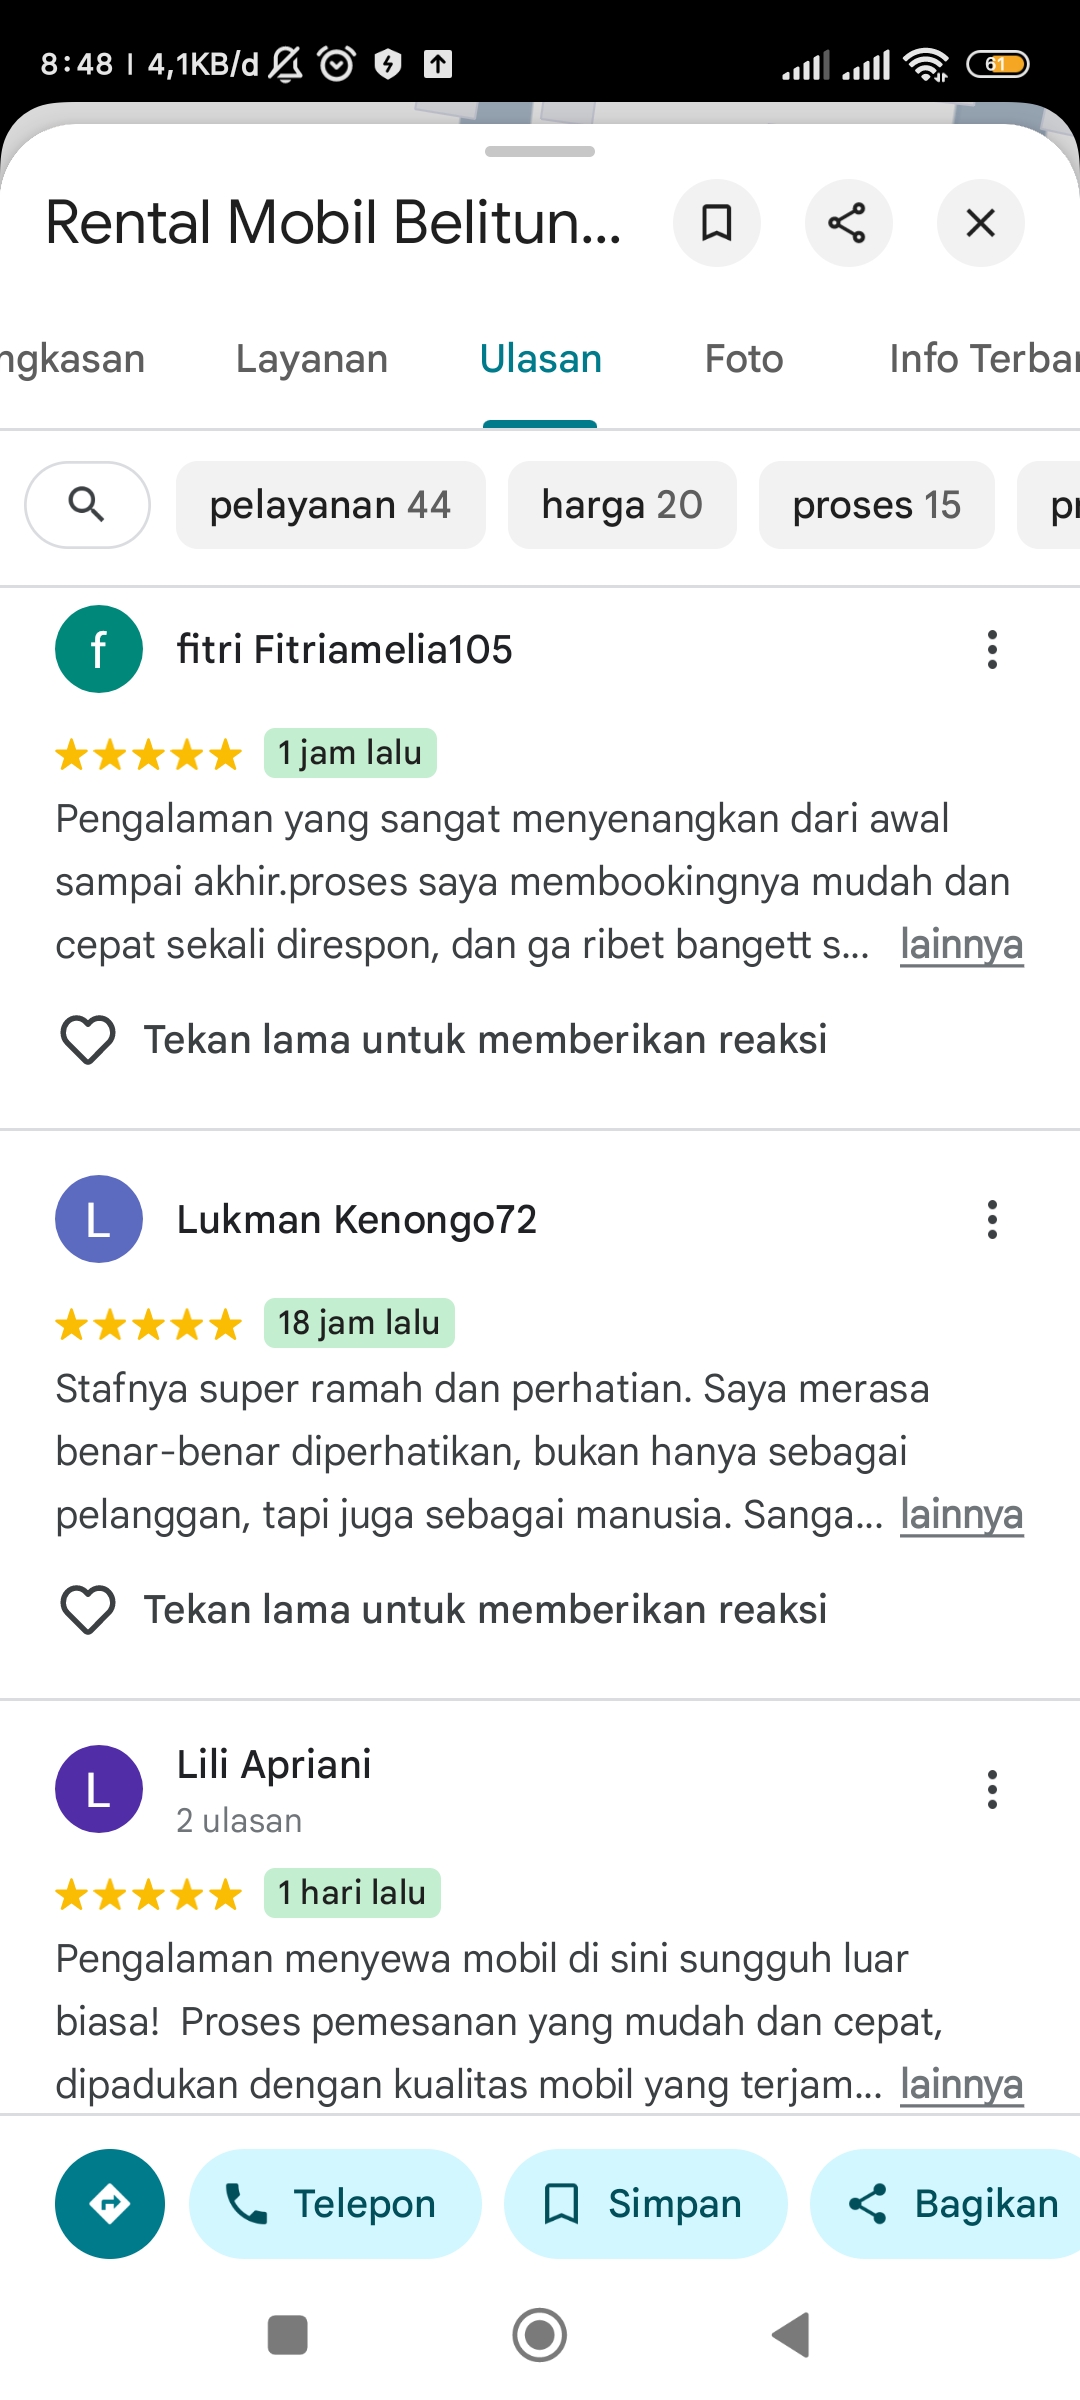
Task: Like Lukman Kenongo72's review with heart
Action: coord(88,1610)
